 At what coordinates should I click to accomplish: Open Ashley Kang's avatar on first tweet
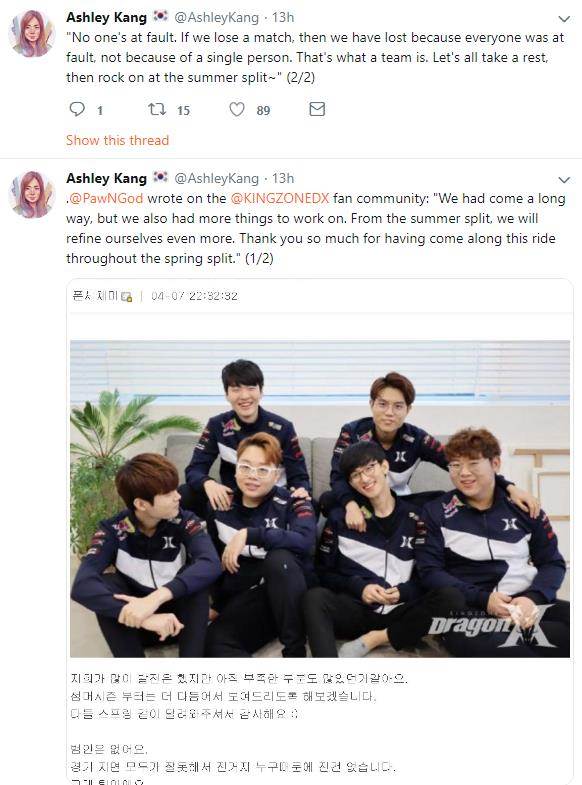[32, 34]
